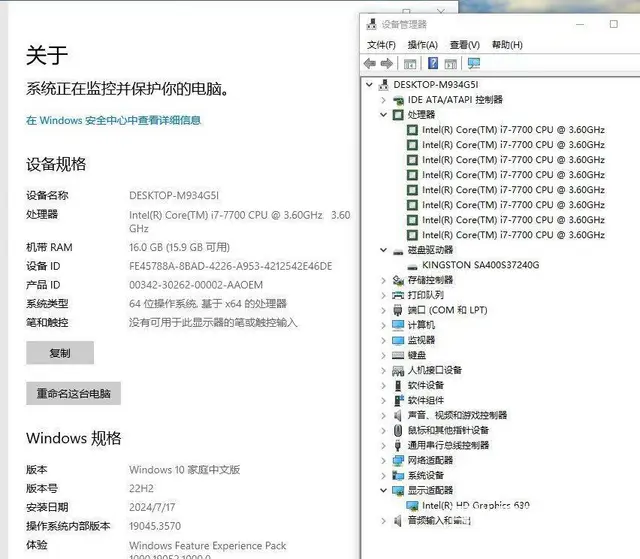Click the 键盘 category keyboard icon
The image size is (640, 559).
[398, 355]
